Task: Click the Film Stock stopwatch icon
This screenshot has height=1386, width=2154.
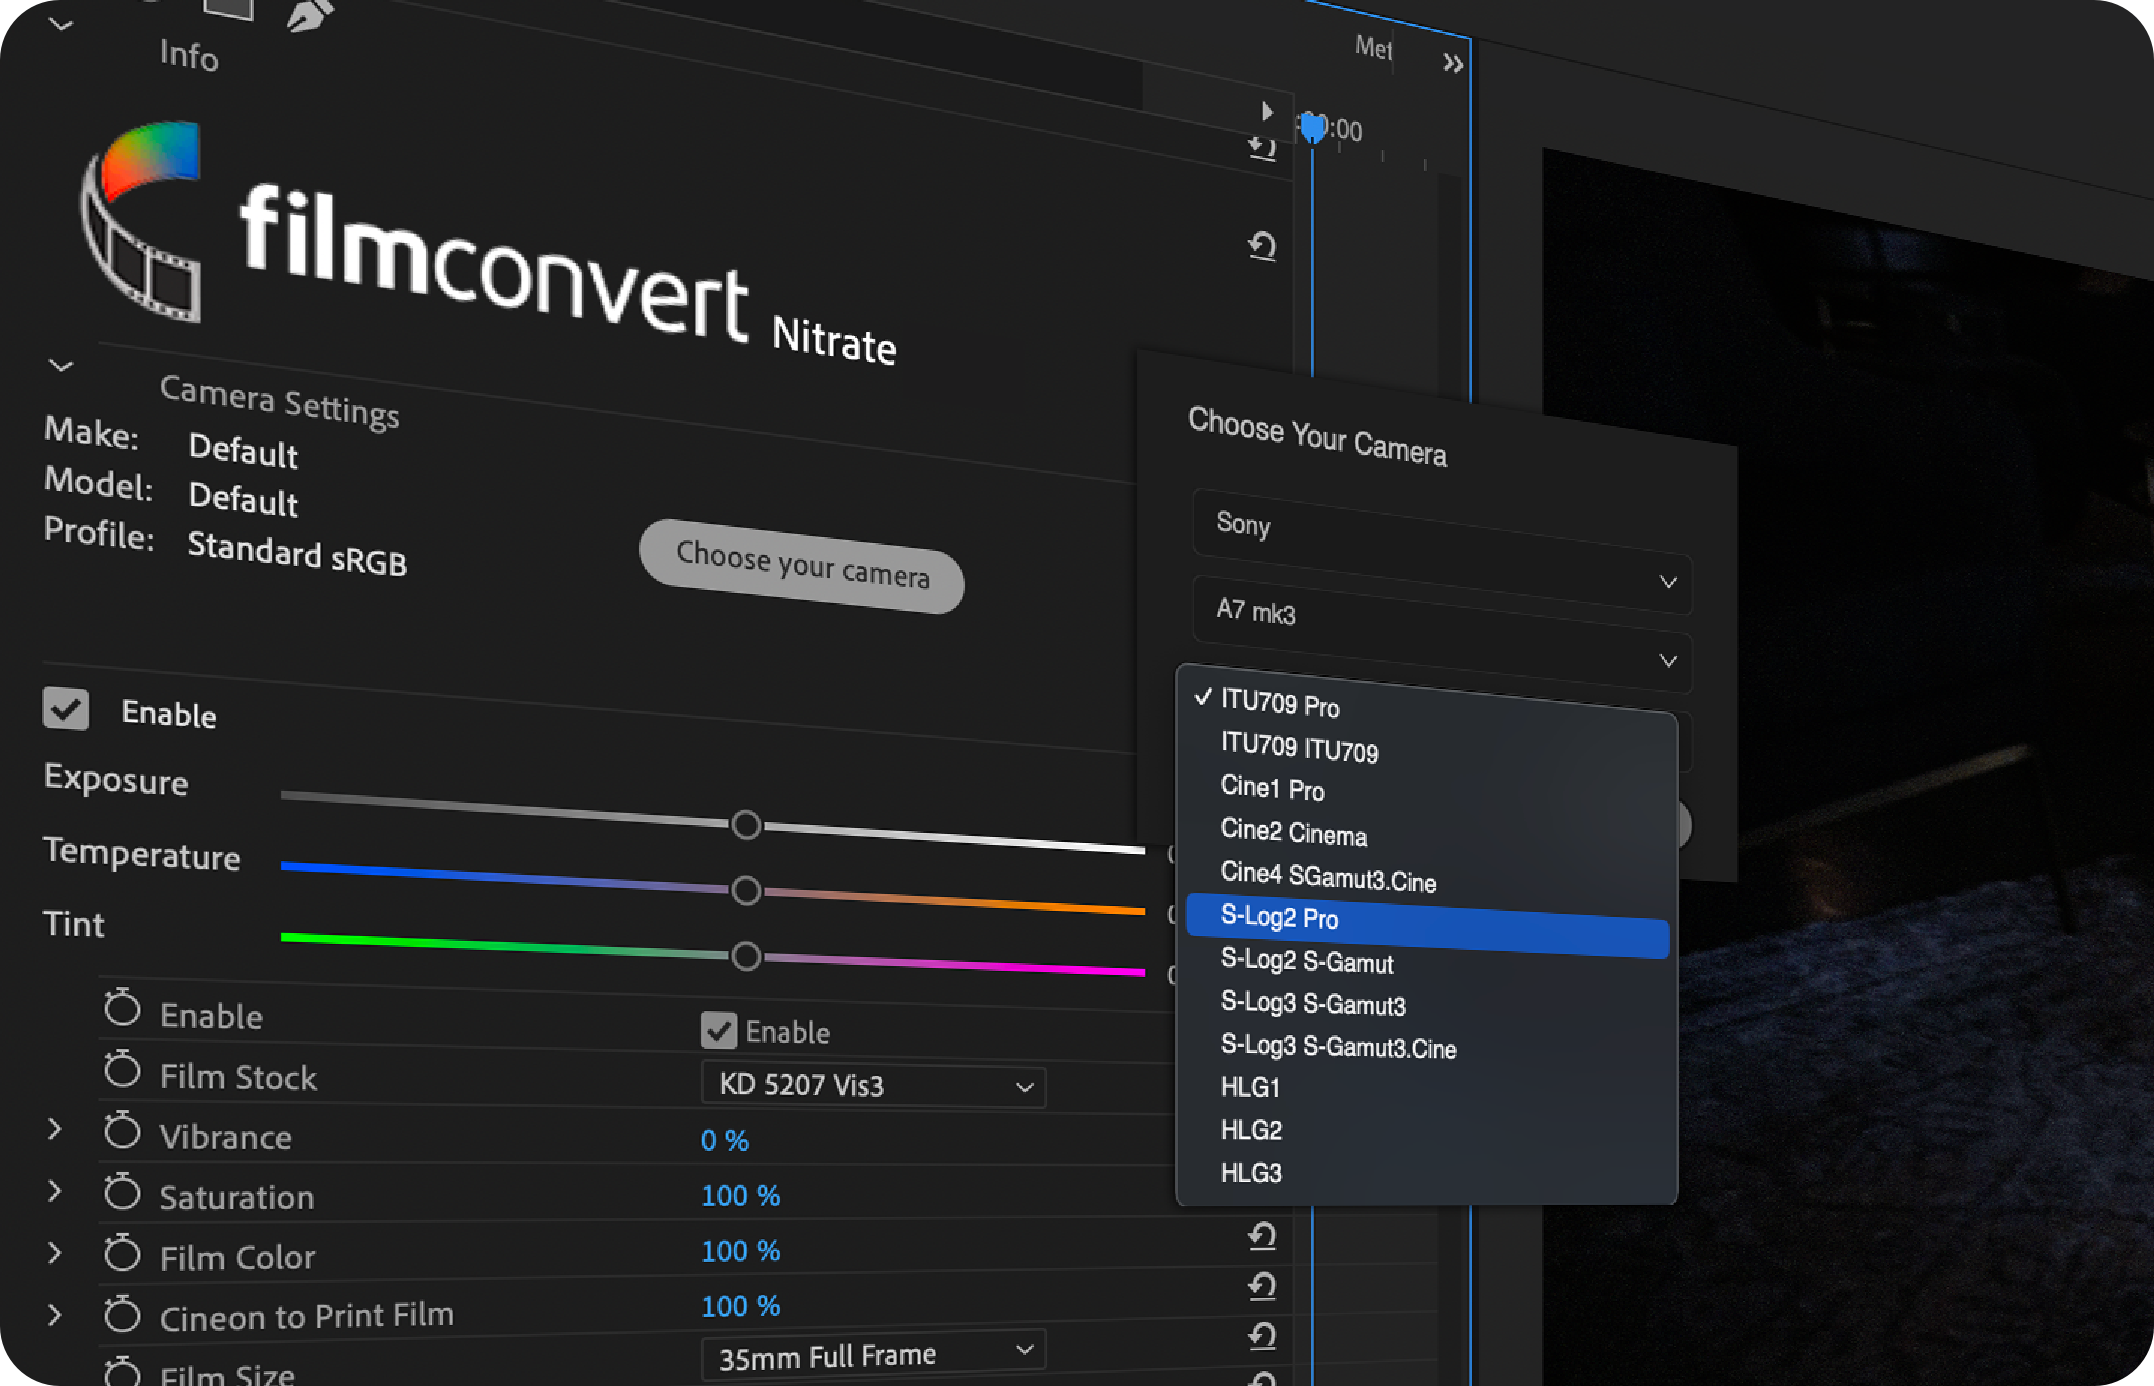Action: [122, 1071]
